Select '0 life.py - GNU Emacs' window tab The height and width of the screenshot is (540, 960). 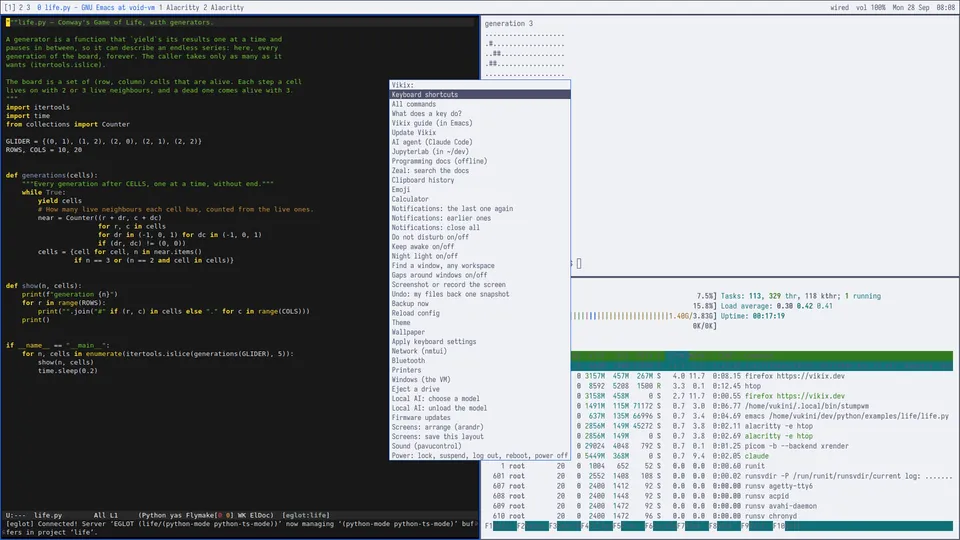point(96,7)
